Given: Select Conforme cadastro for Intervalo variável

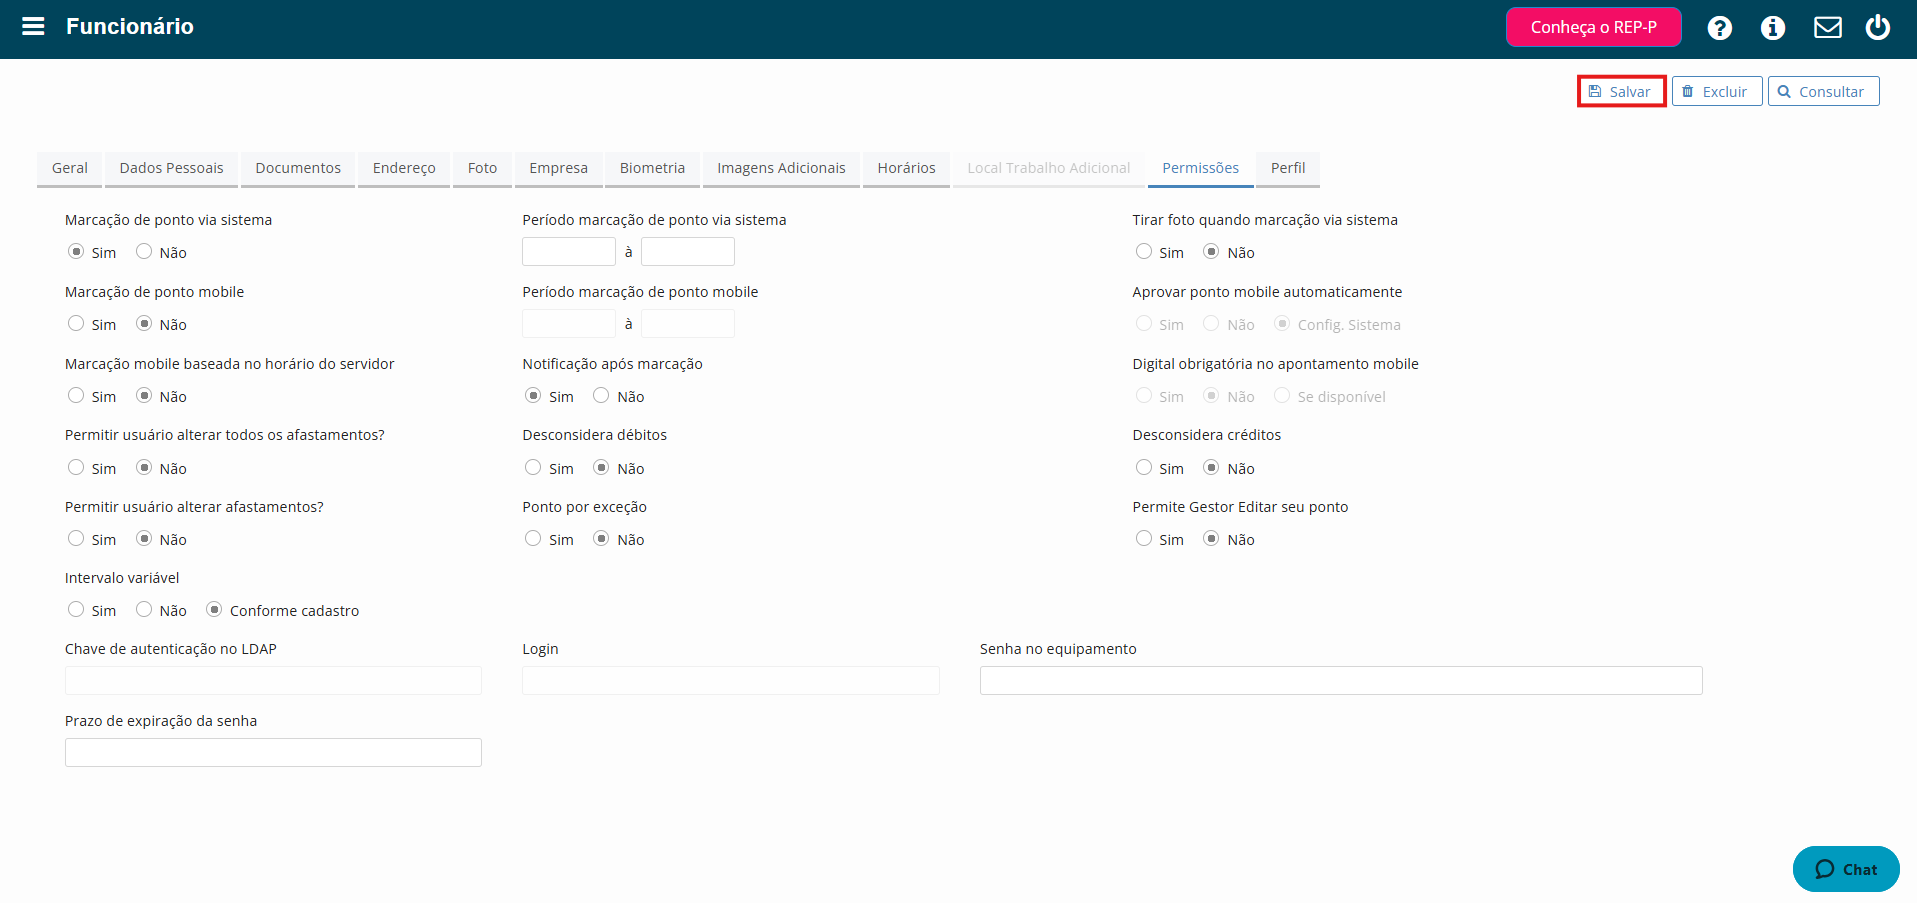Looking at the screenshot, I should [x=214, y=610].
